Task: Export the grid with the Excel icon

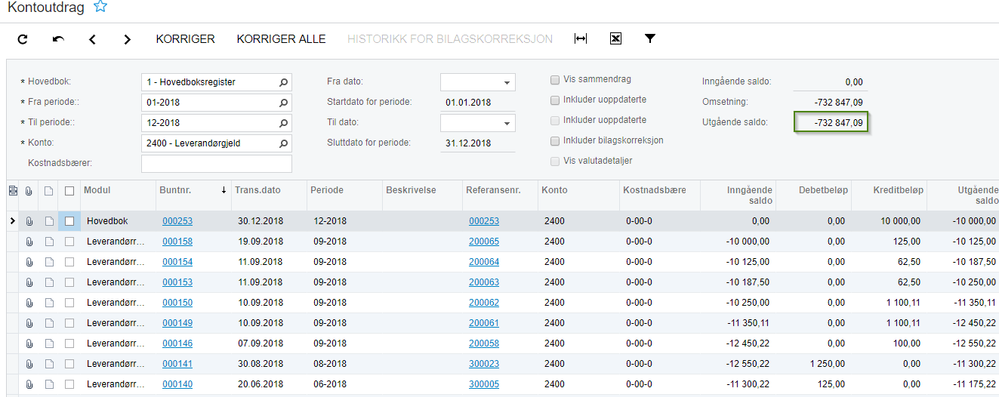Action: [x=615, y=39]
